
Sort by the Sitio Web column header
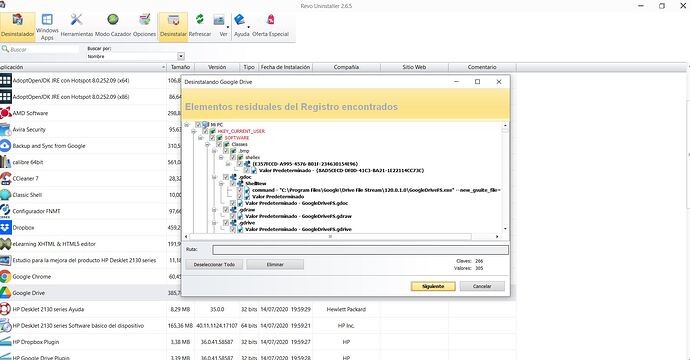point(414,67)
